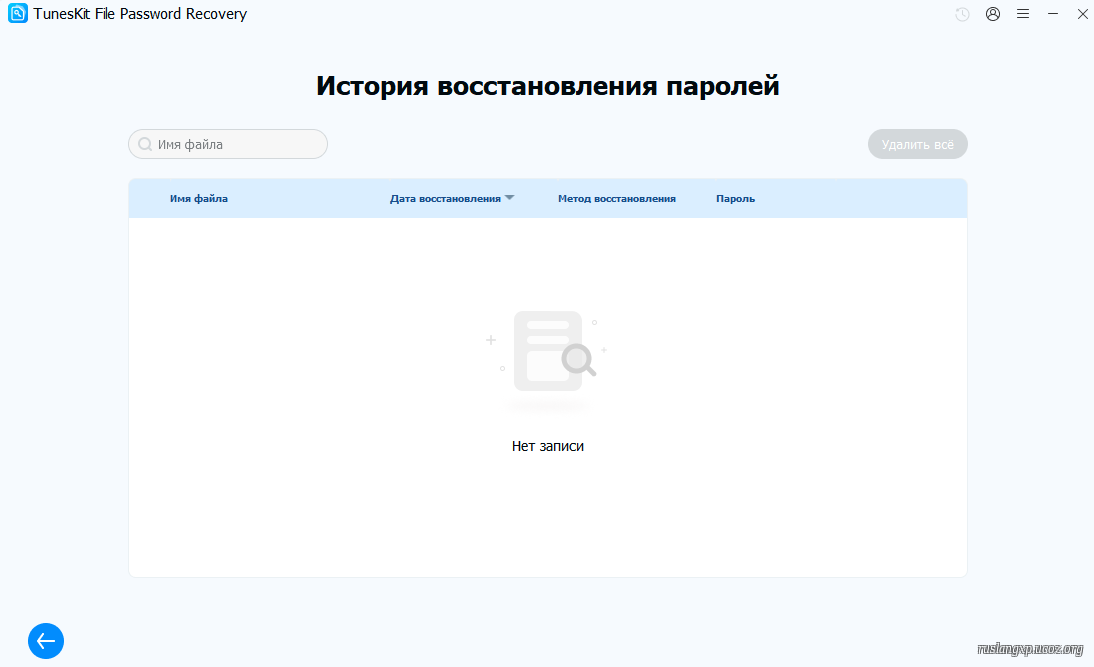
Task: Go back using the blue arrow button
Action: [46, 641]
